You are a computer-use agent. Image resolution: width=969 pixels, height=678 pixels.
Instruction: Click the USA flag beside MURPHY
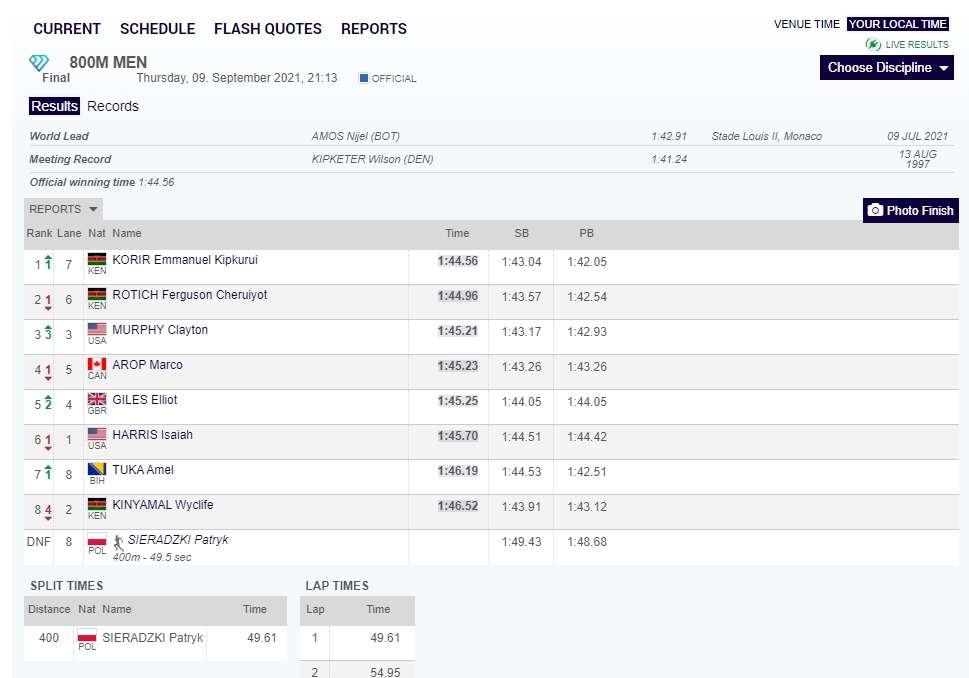pyautogui.click(x=97, y=330)
